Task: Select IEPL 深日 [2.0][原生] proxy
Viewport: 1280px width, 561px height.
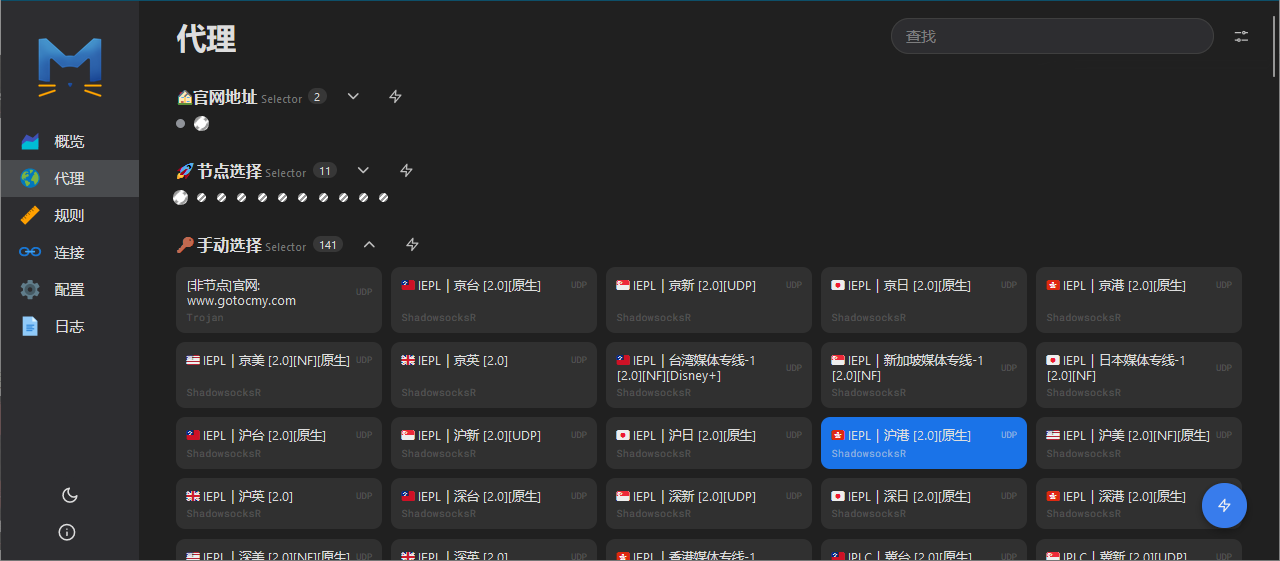Action: 924,504
